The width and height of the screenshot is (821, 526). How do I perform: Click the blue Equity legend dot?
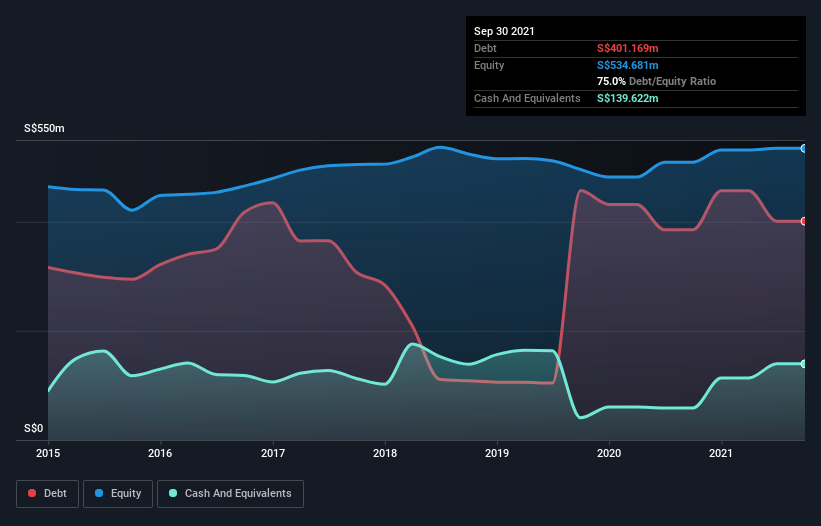click(99, 493)
